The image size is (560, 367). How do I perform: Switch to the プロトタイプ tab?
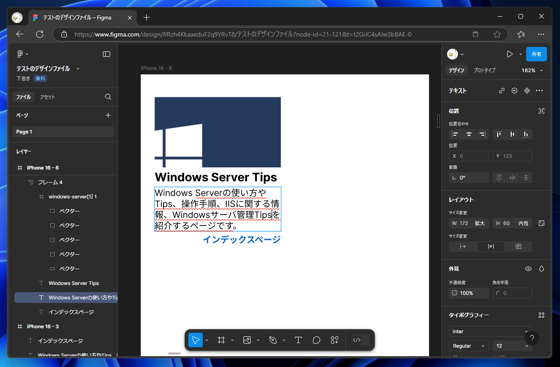pos(484,70)
